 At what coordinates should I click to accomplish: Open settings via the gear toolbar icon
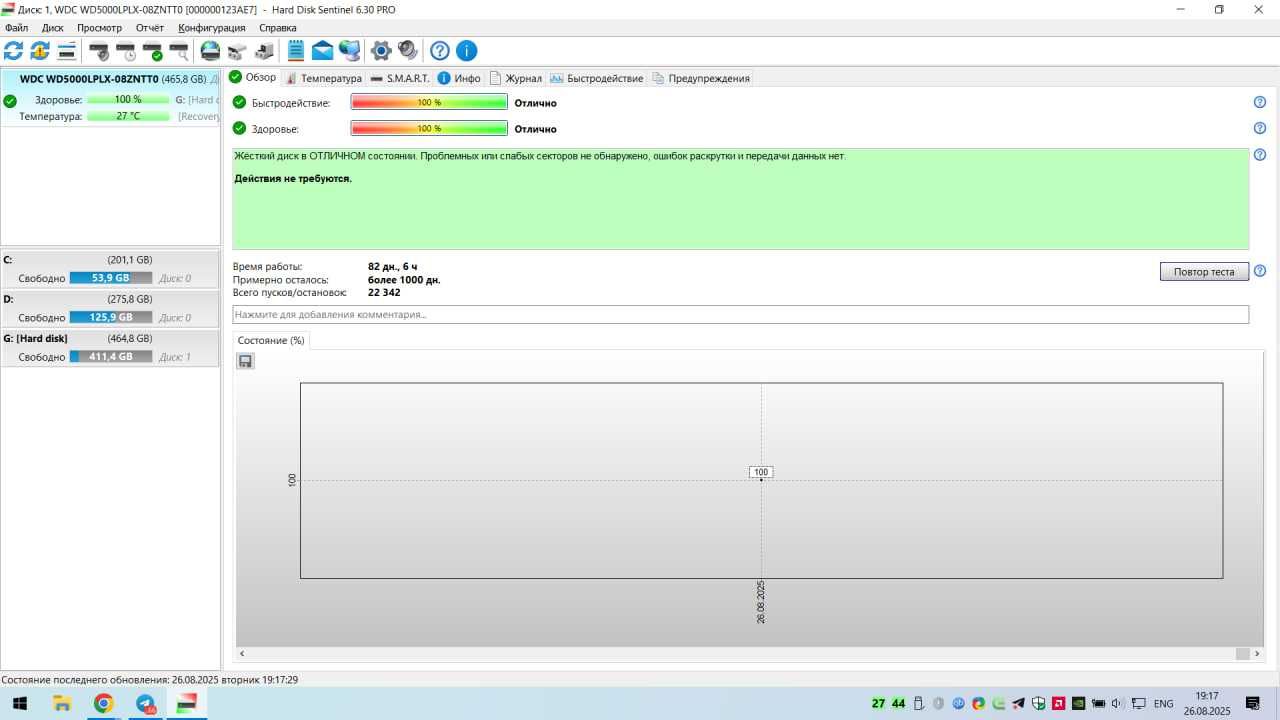coord(381,51)
